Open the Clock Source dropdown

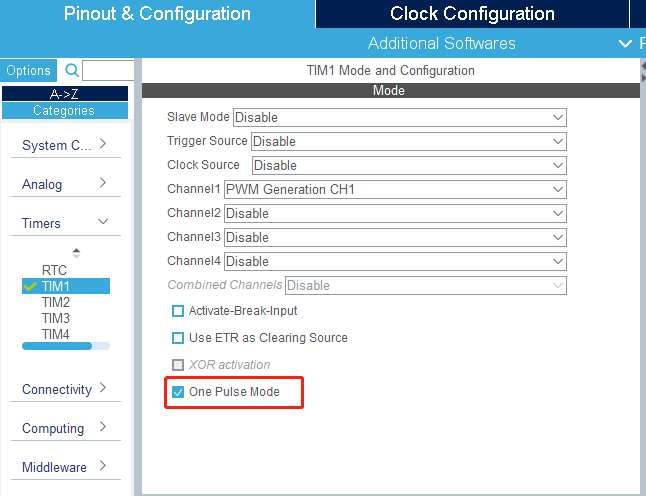coord(558,165)
